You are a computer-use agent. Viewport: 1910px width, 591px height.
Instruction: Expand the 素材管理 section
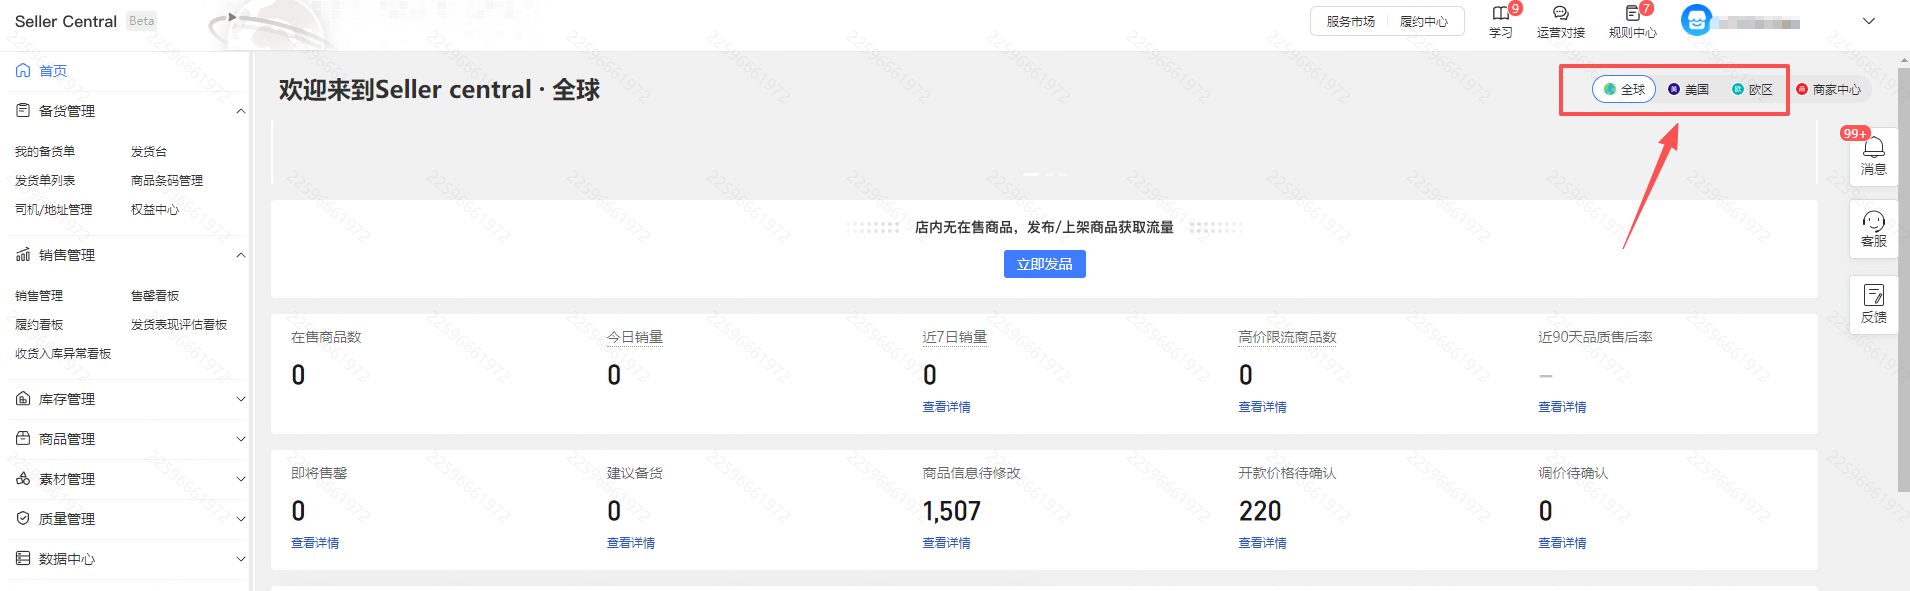point(240,479)
